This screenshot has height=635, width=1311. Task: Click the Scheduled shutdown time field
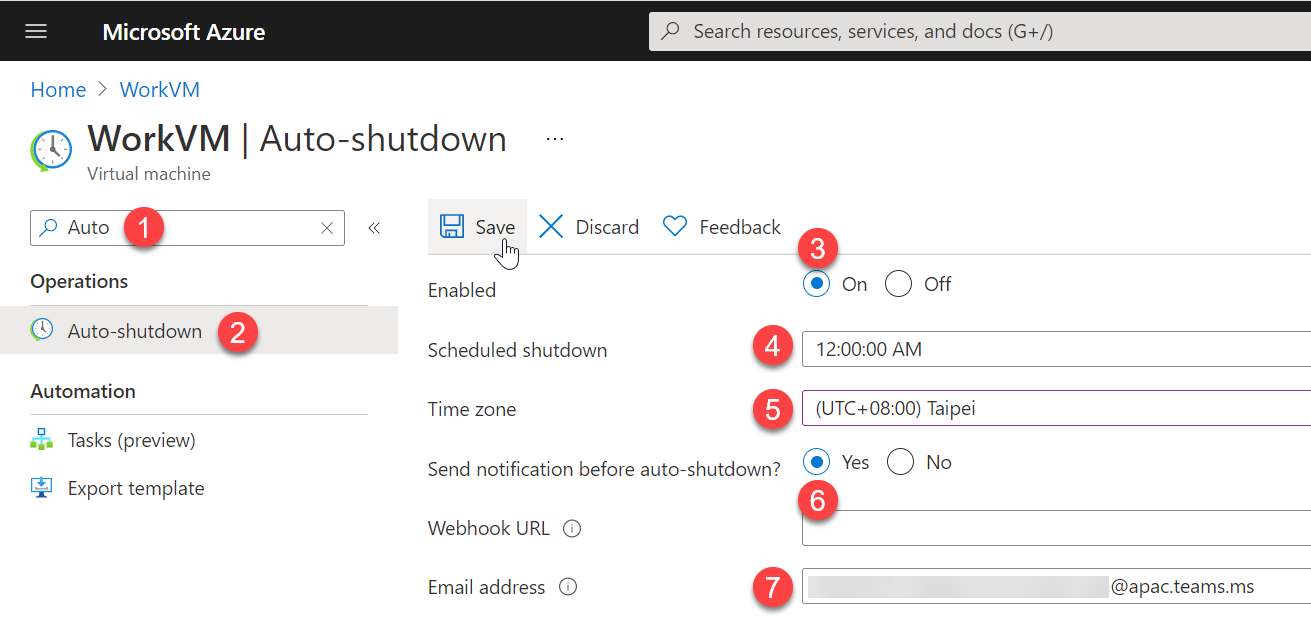tap(1056, 349)
